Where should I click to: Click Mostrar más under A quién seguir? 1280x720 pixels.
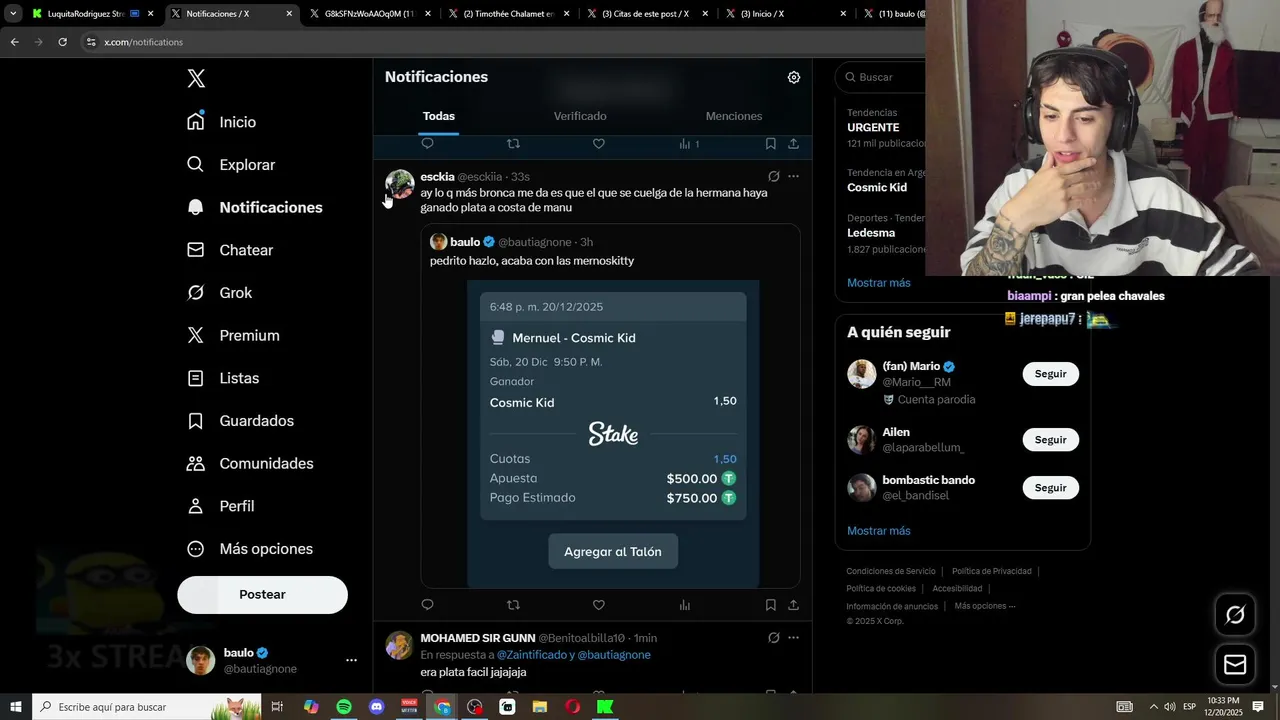[879, 531]
